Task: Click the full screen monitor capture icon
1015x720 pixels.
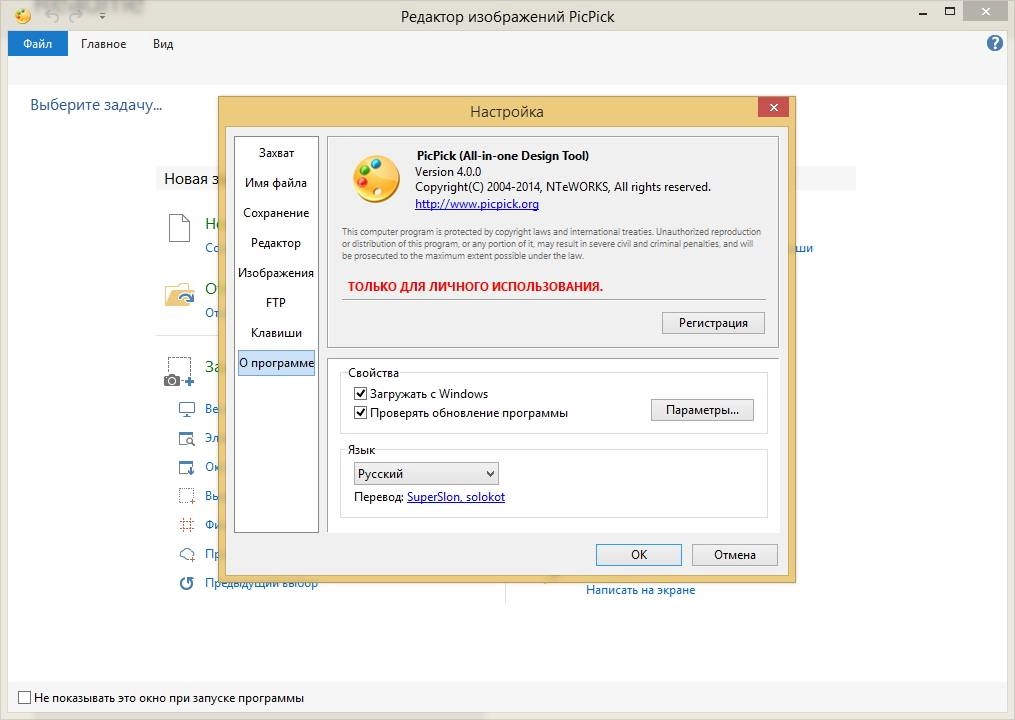Action: tap(186, 409)
